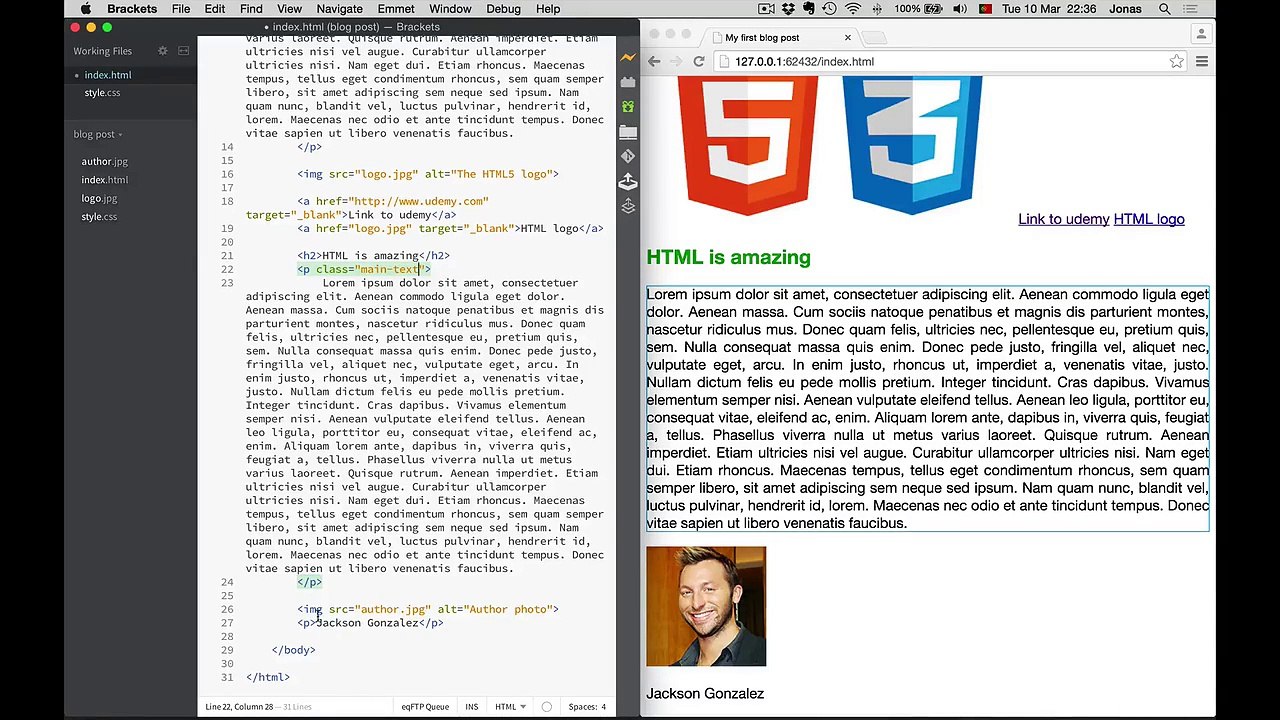Open the Emmet menu
This screenshot has height=720, width=1280.
pos(396,9)
